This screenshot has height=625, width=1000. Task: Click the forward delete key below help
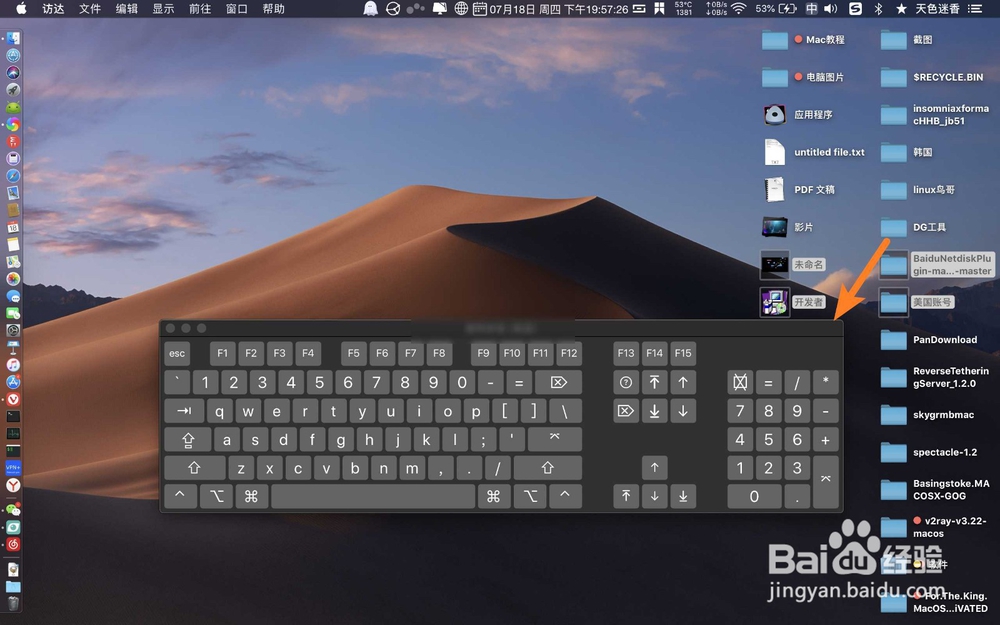(626, 411)
